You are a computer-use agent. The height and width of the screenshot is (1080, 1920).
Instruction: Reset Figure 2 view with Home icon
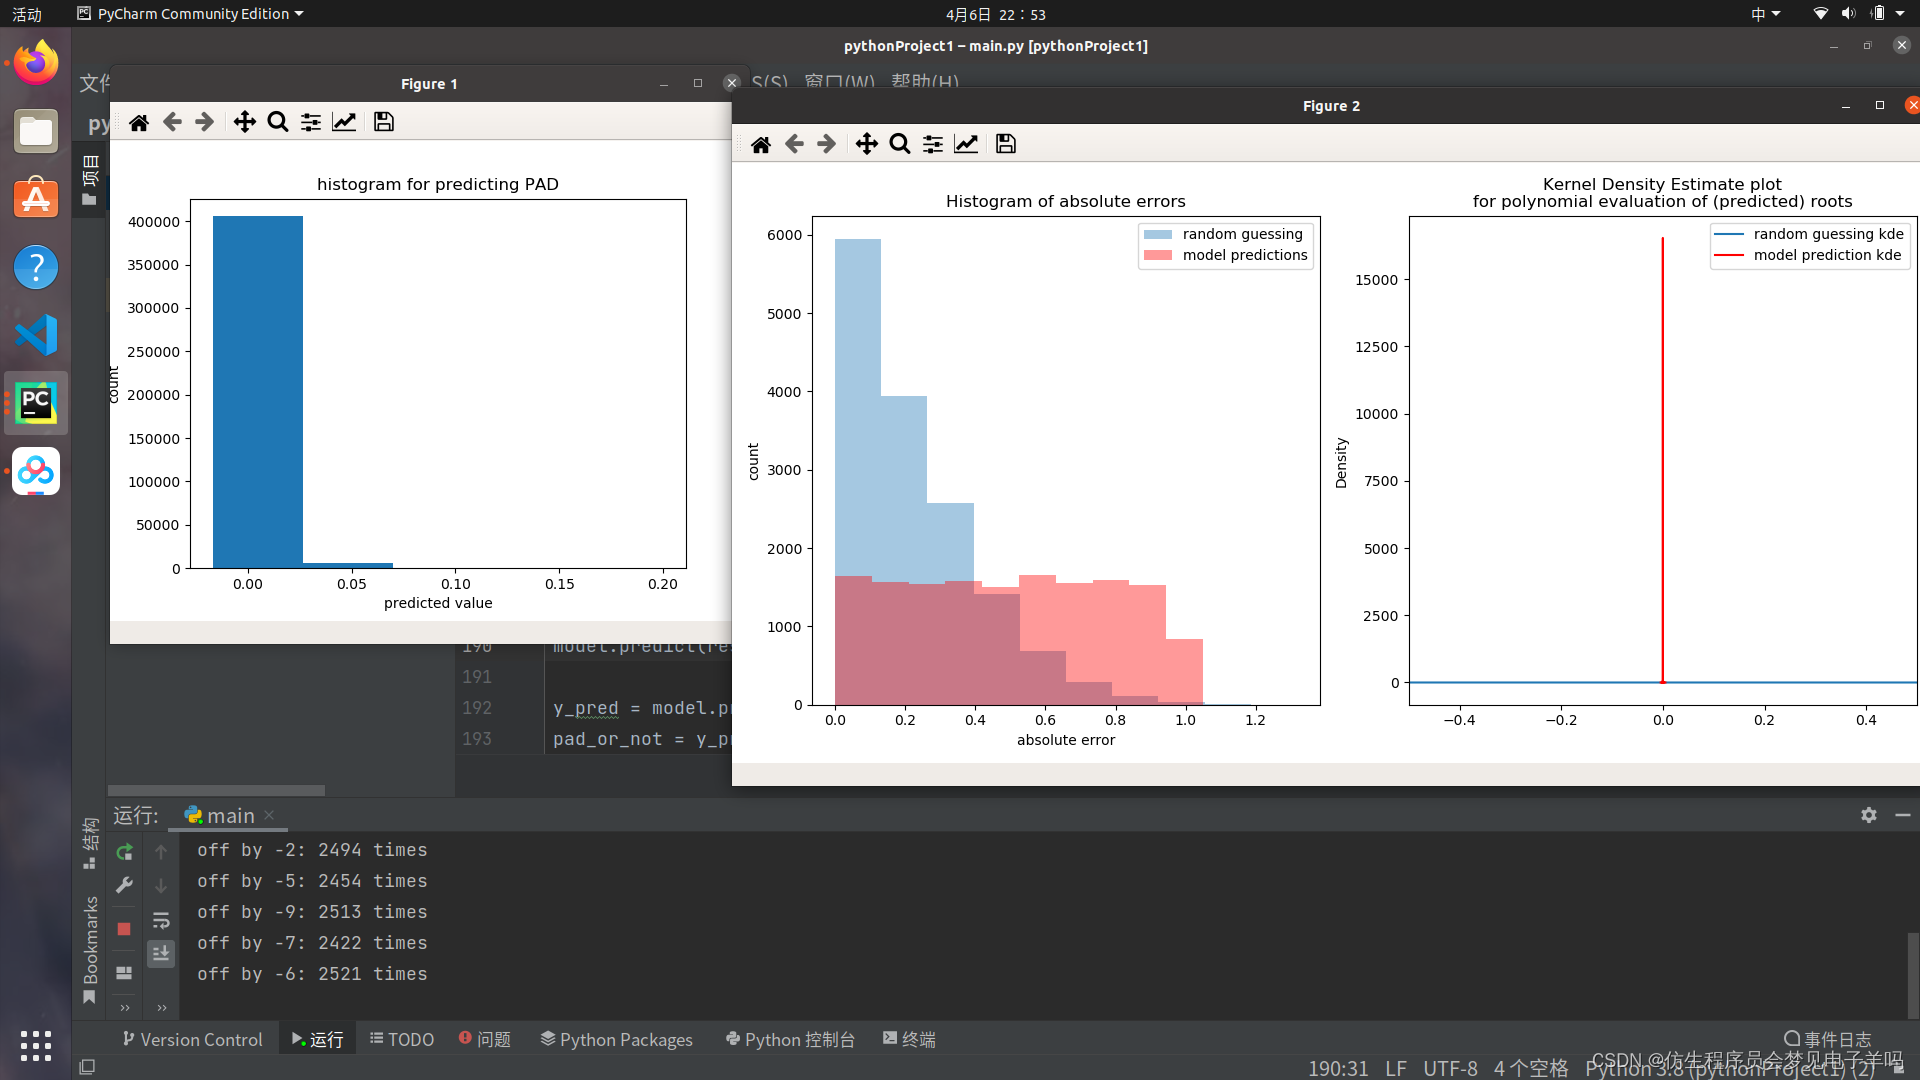[761, 144]
